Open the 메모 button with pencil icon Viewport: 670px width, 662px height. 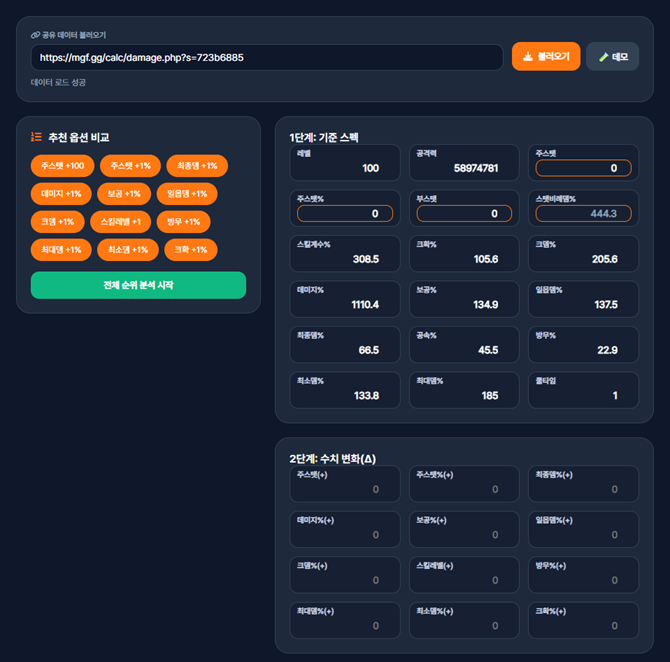tap(612, 57)
